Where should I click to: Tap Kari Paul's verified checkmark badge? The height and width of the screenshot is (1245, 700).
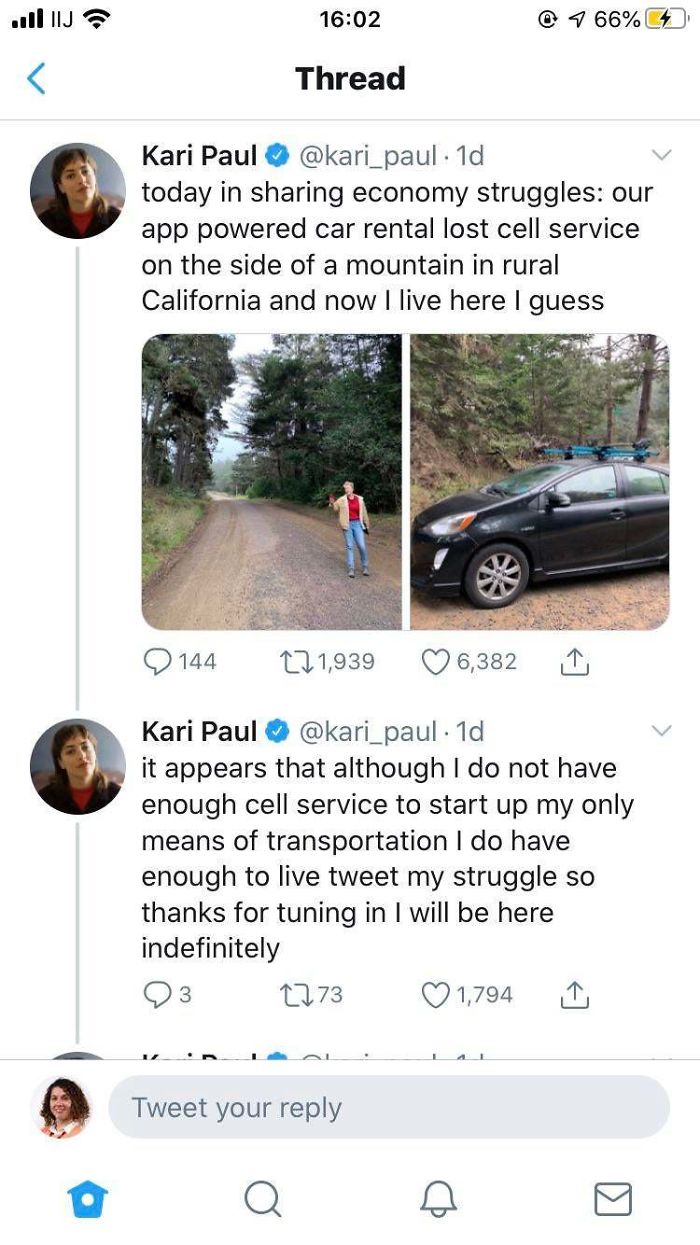(275, 155)
